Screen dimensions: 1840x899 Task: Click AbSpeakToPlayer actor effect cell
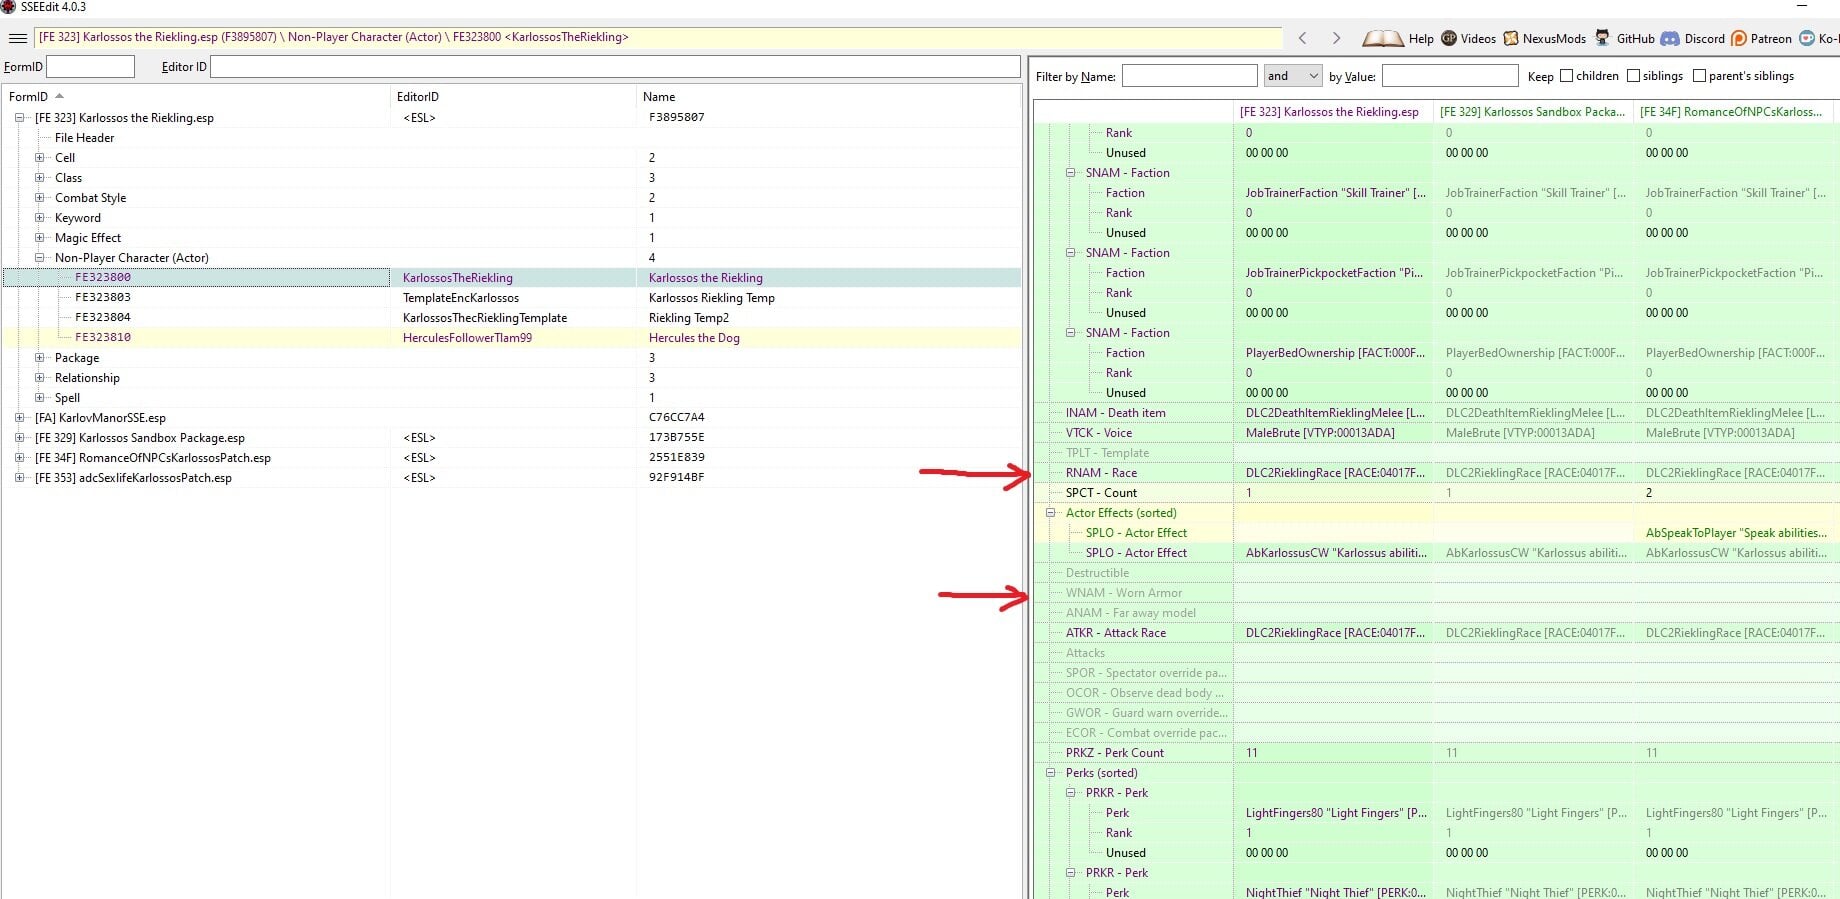click(1736, 533)
